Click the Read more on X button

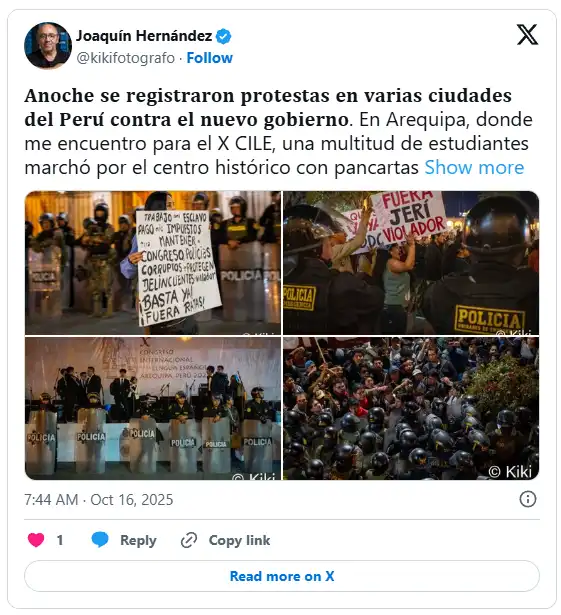(282, 576)
